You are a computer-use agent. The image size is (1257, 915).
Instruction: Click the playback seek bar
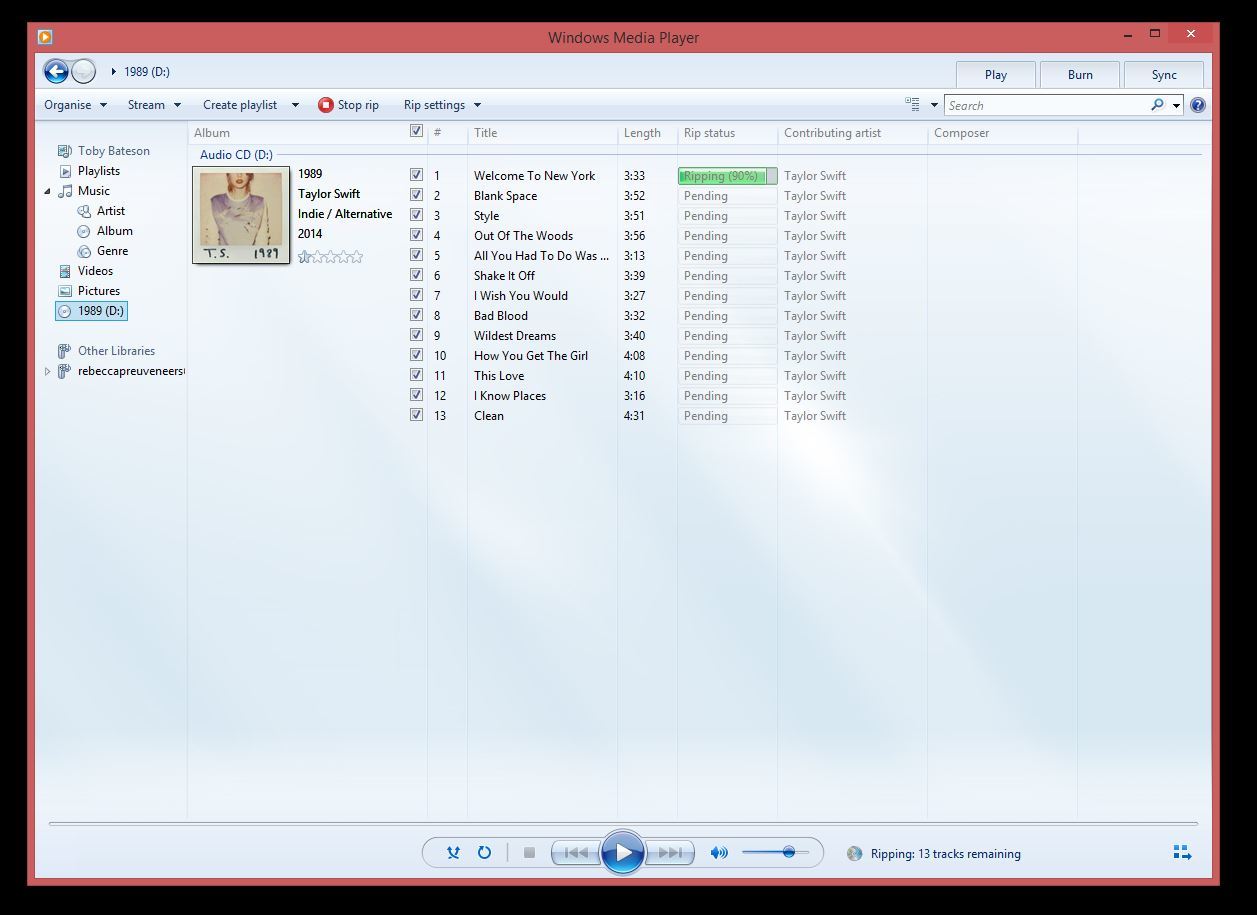[622, 824]
